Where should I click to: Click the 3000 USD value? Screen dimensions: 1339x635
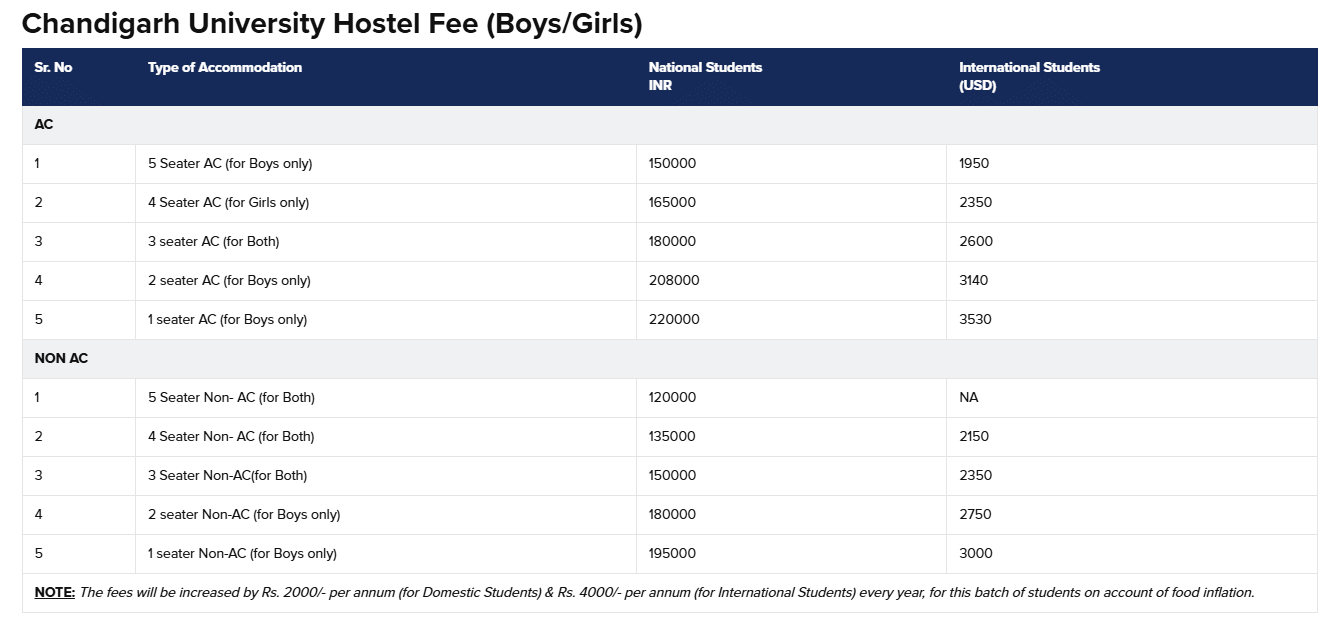point(976,553)
